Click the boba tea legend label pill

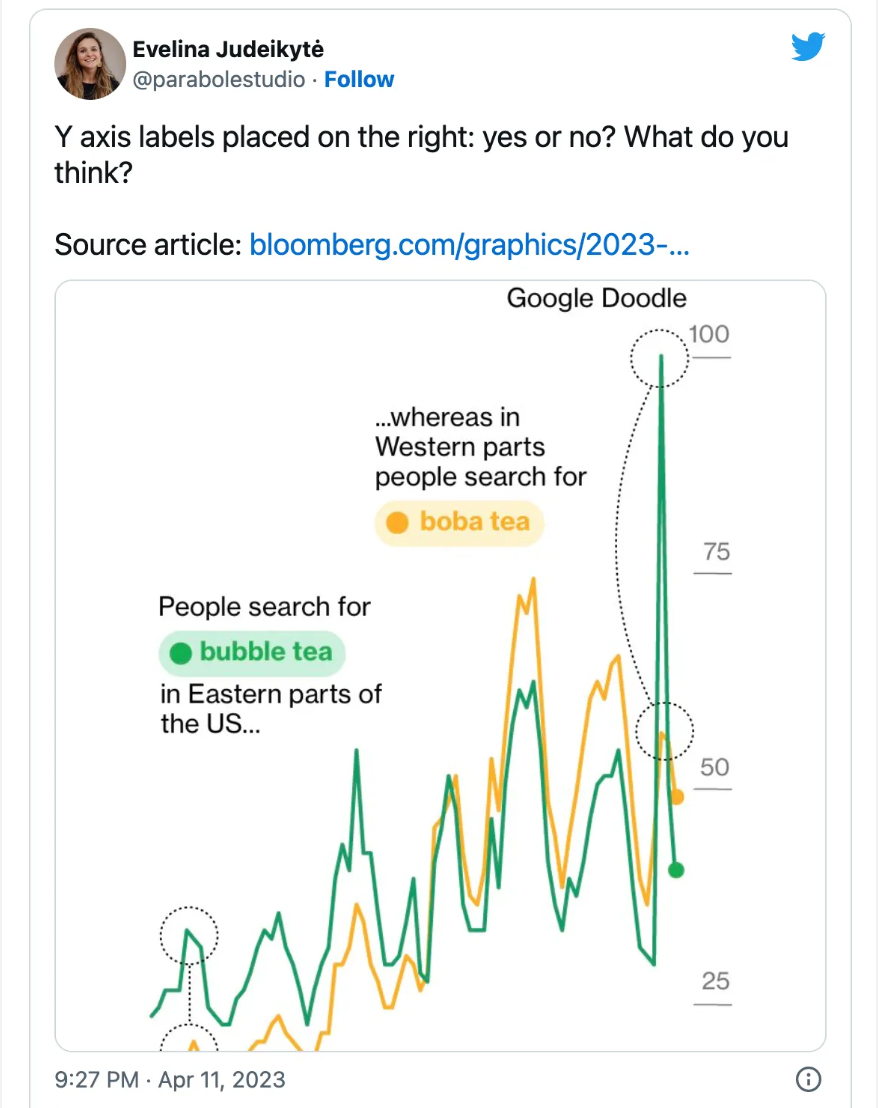pos(460,522)
